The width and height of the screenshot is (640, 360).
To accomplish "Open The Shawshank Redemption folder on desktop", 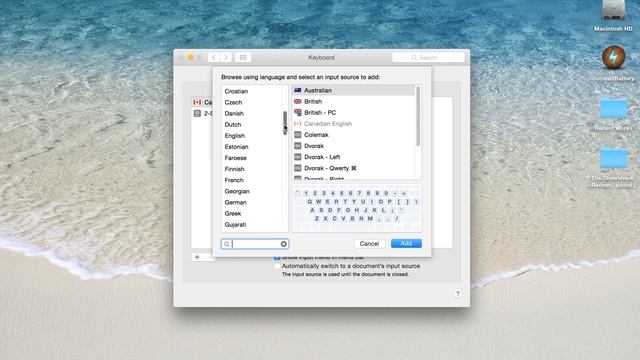I will tap(613, 159).
